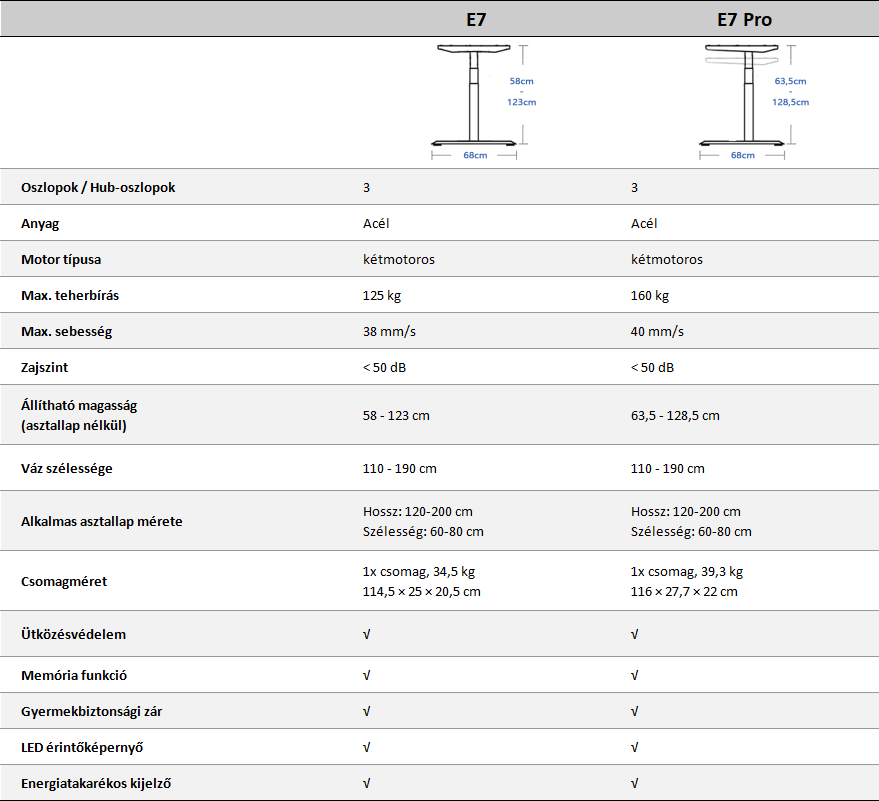879x801 pixels.
Task: Click the Oszlopok / Hub-oszlopok row label
Action: 98,188
